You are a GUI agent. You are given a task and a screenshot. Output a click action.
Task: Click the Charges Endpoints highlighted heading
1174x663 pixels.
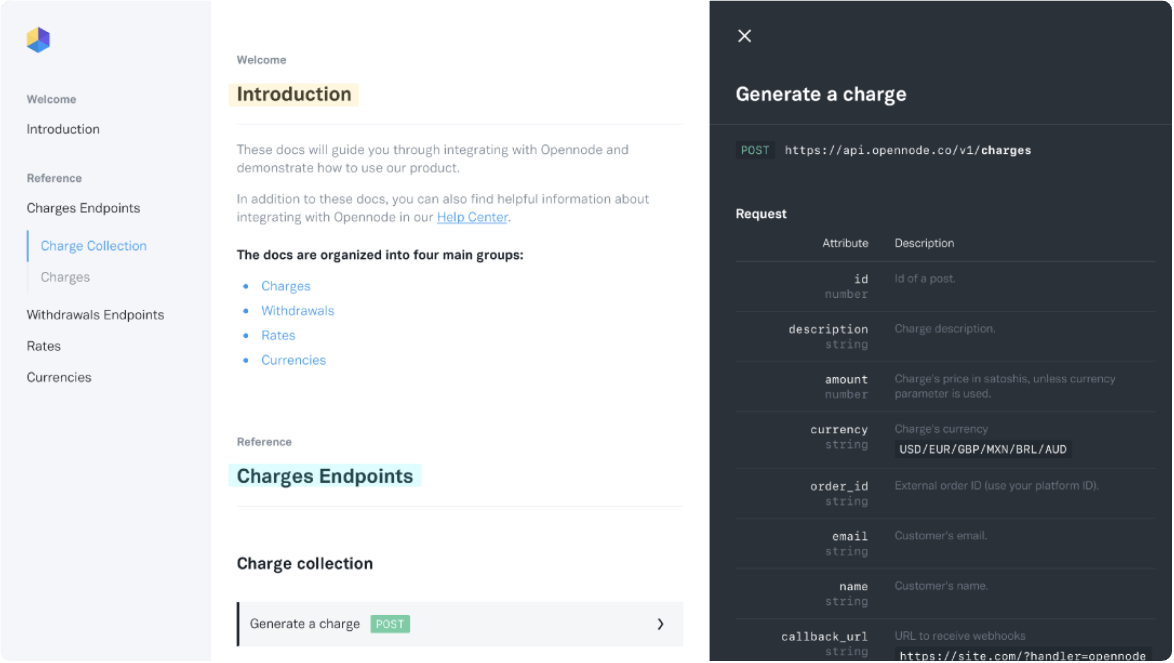pyautogui.click(x=325, y=476)
